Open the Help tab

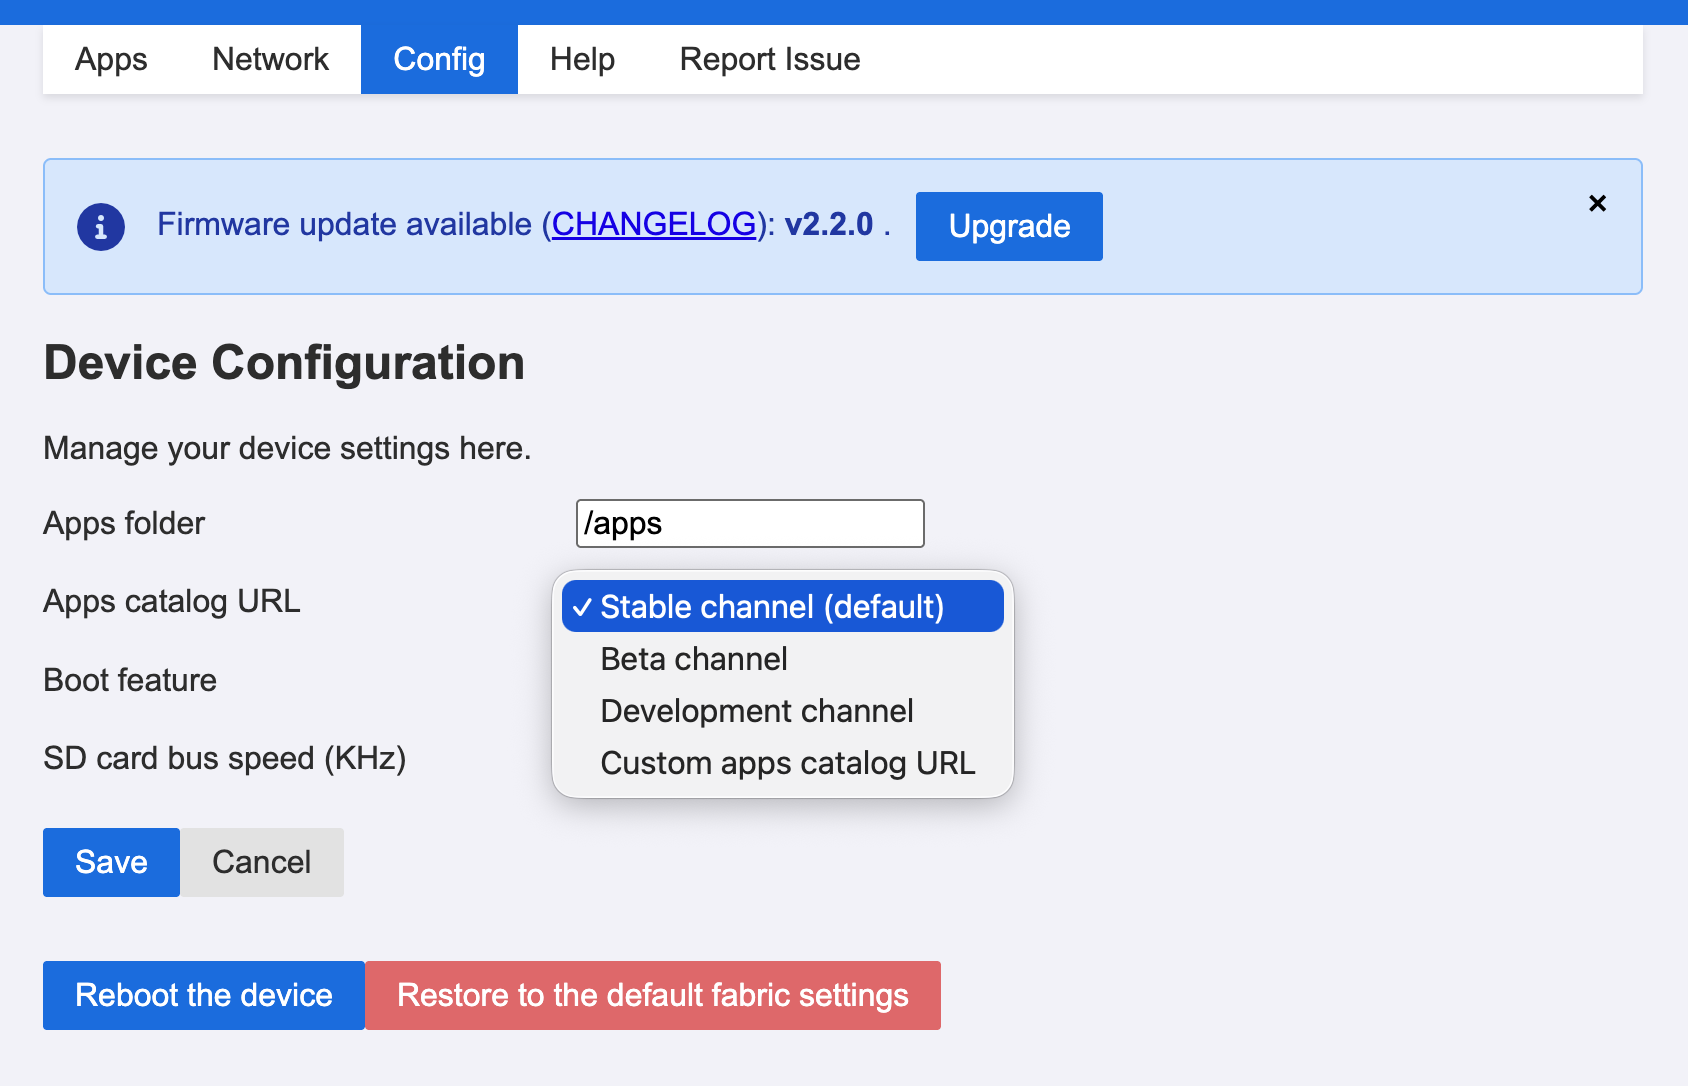click(581, 59)
